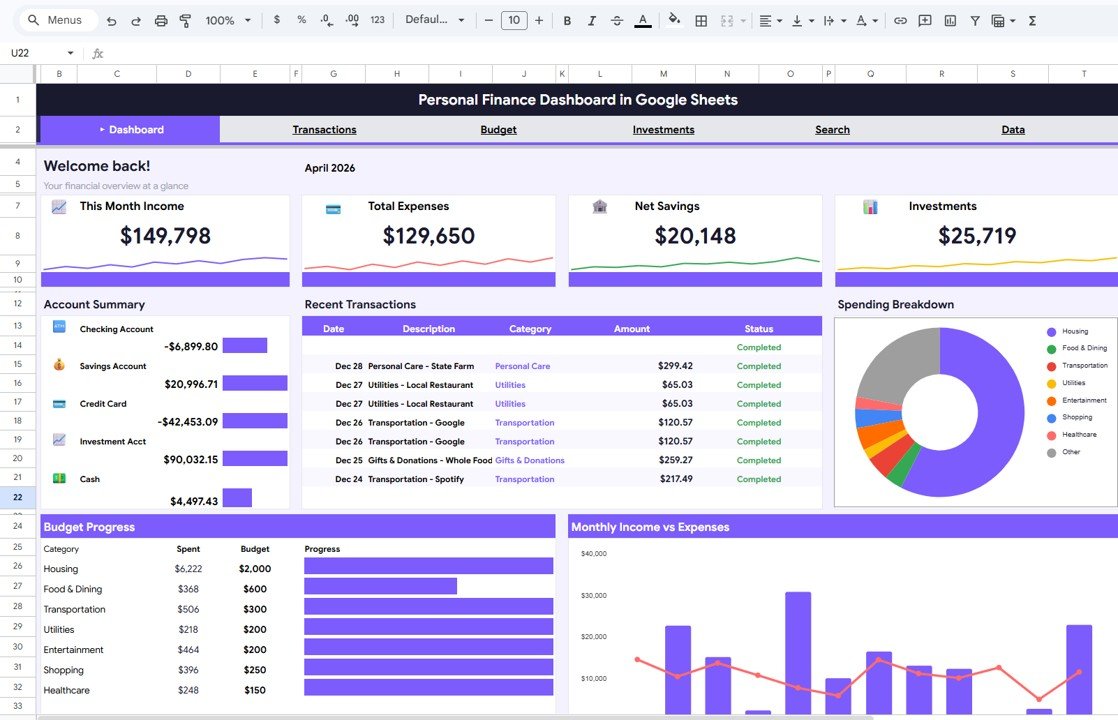
Task: Open the Functions (Σ) menu
Action: [x=1031, y=19]
